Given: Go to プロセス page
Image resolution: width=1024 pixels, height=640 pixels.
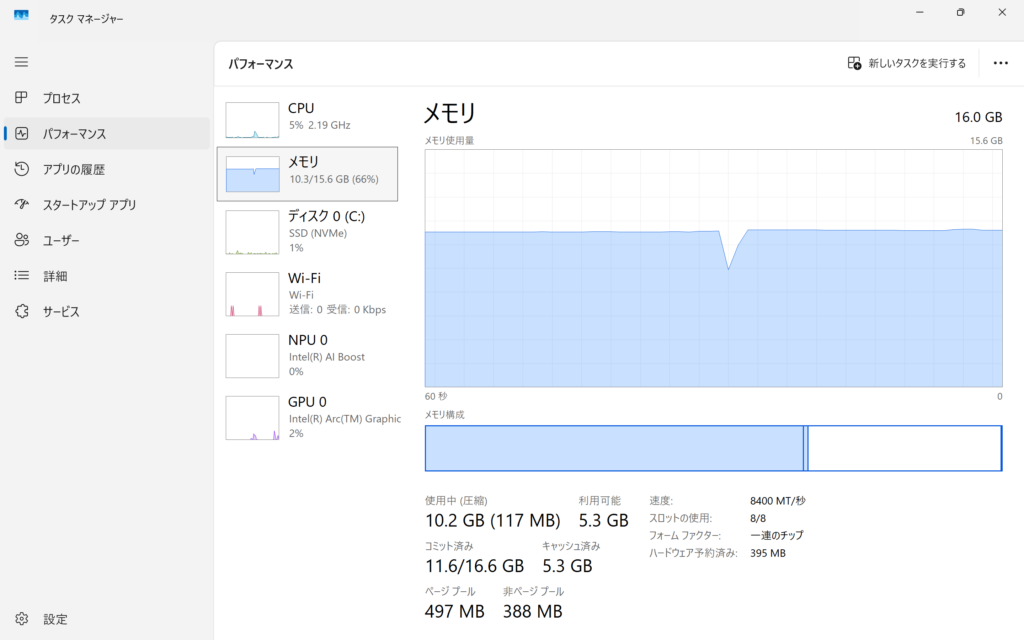Looking at the screenshot, I should (x=107, y=98).
